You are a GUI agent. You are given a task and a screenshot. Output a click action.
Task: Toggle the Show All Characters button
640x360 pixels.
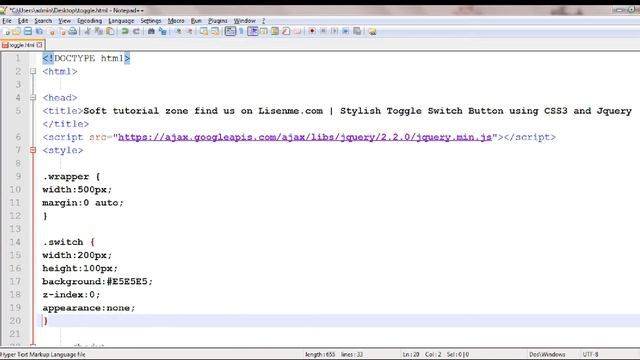(x=241, y=31)
